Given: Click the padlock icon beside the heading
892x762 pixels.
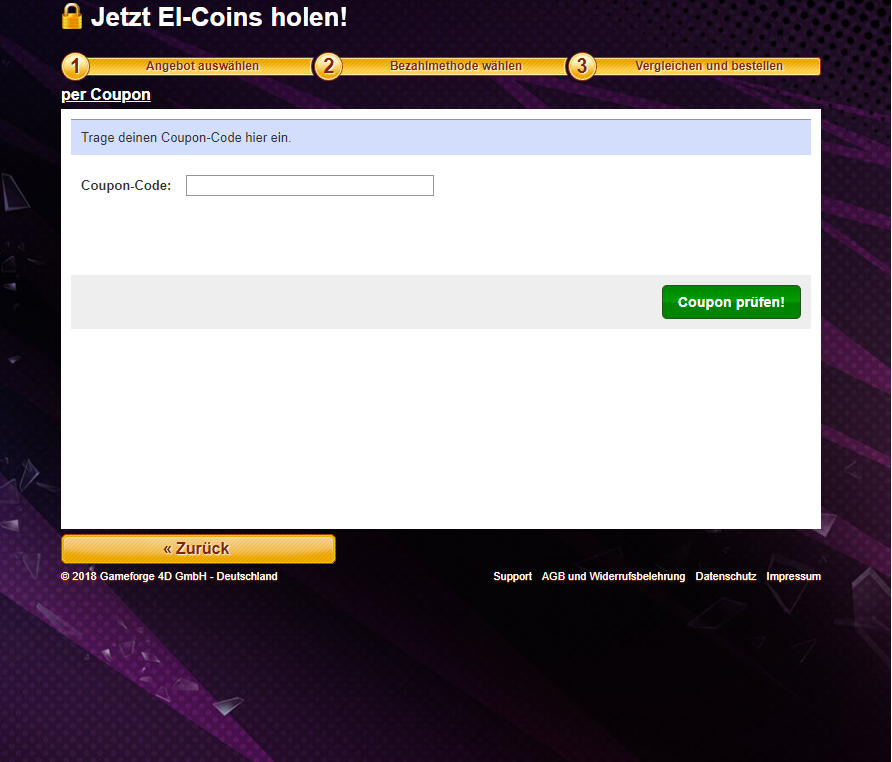Looking at the screenshot, I should 72,16.
